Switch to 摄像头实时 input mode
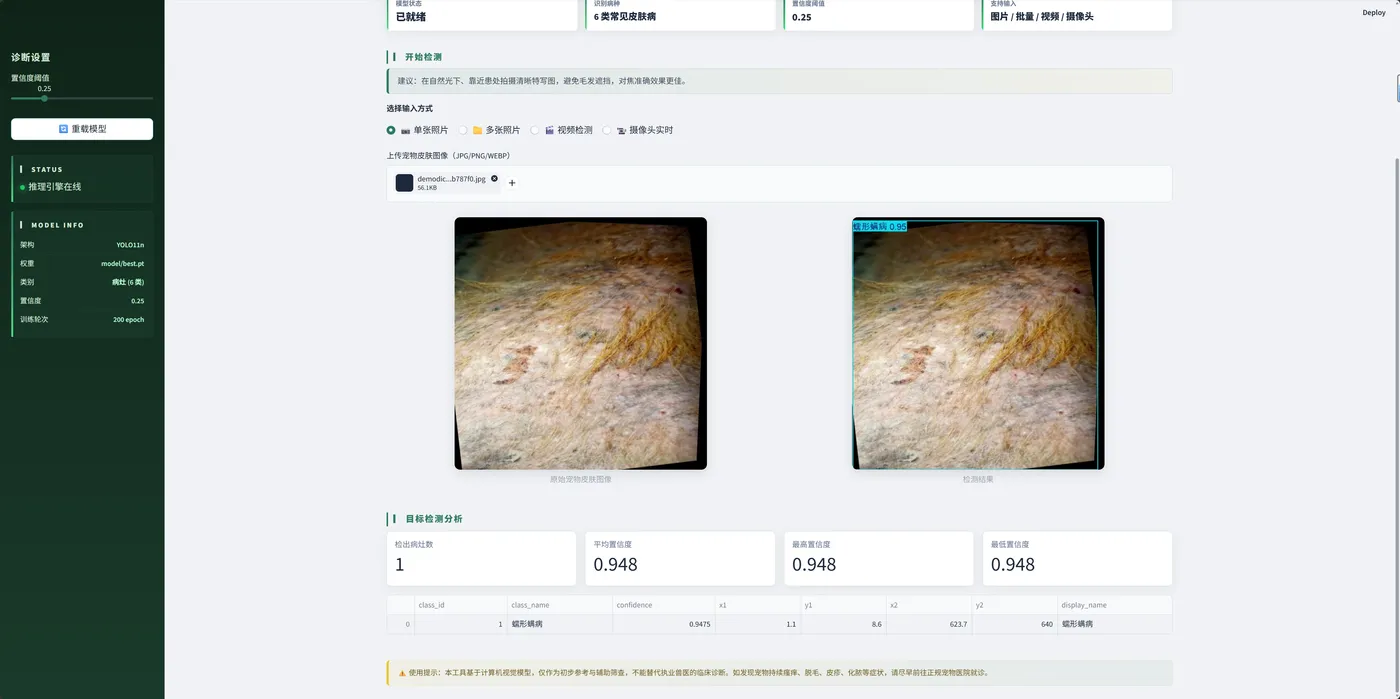 point(607,130)
